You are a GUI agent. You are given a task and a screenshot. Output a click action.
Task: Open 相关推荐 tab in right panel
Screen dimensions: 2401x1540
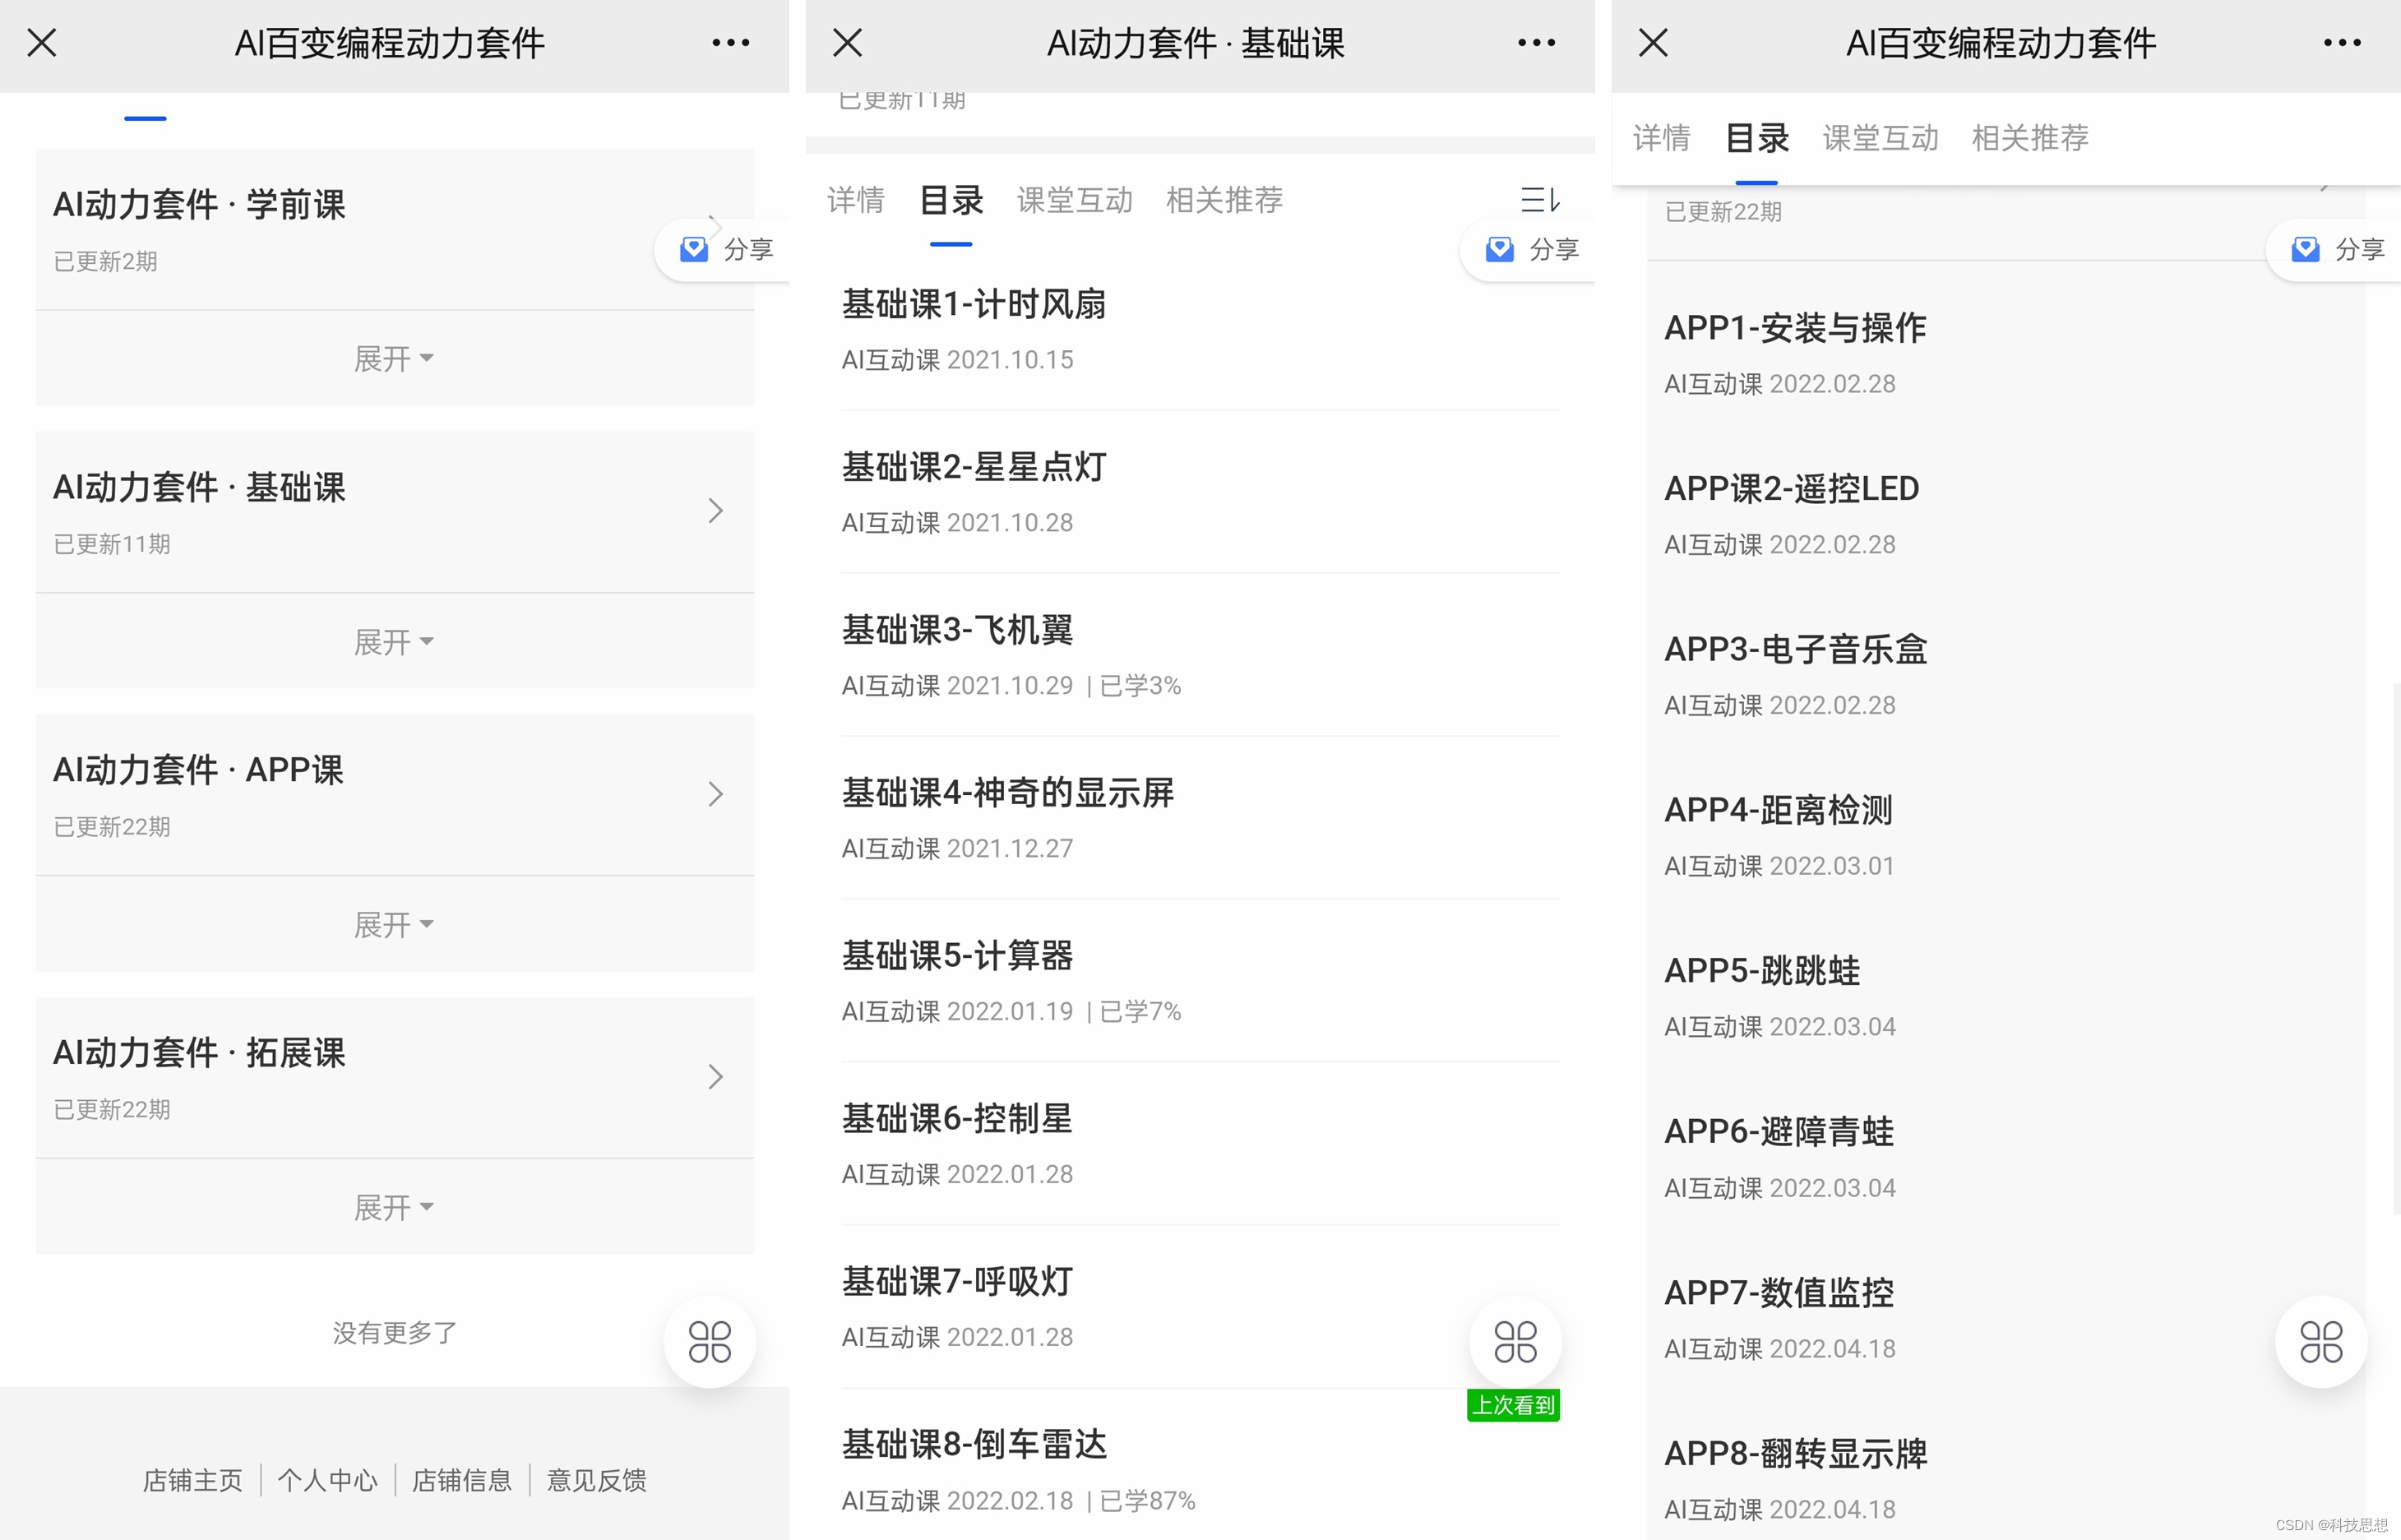point(2030,138)
